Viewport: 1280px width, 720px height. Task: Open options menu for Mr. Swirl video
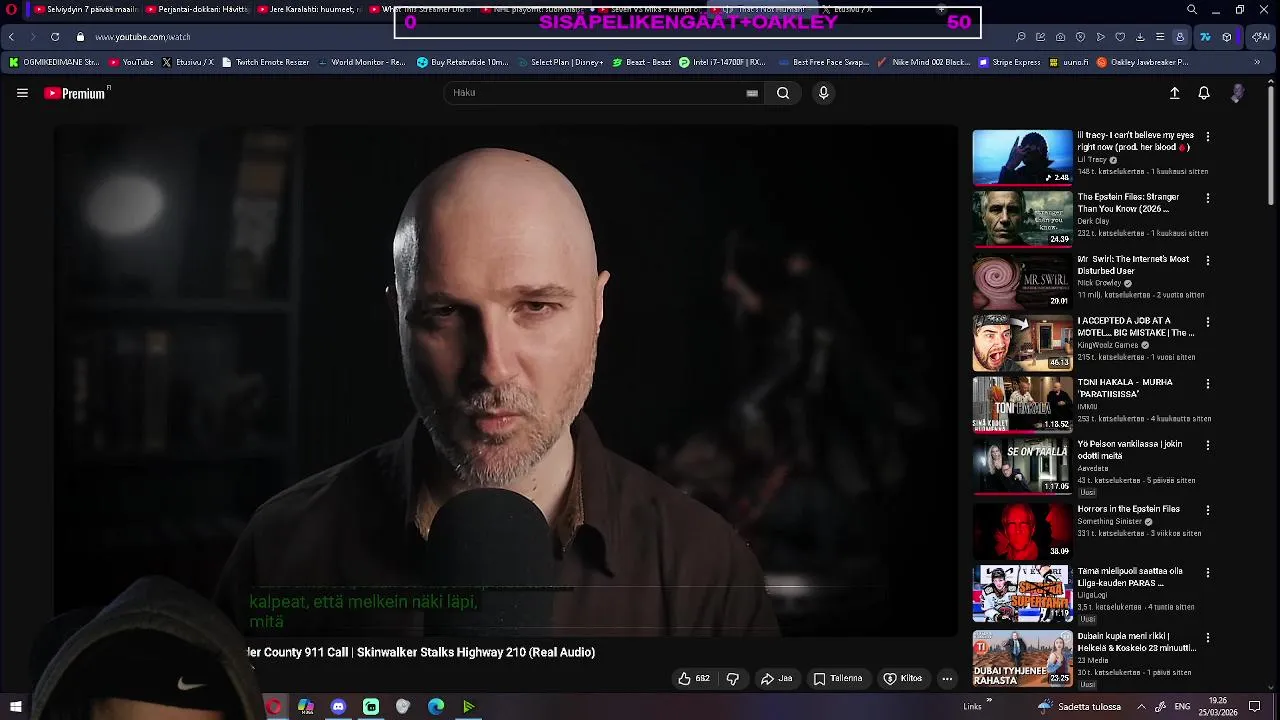1208,260
